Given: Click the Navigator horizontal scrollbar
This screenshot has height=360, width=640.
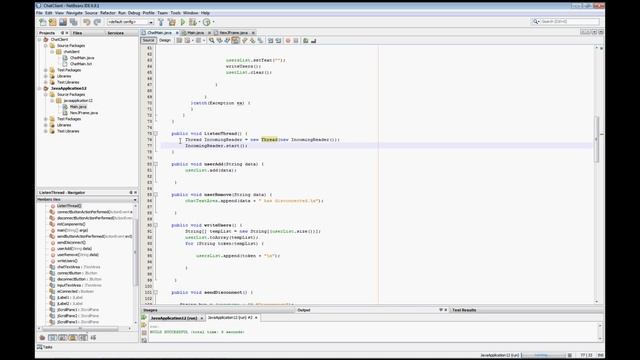Looking at the screenshot, I should (x=80, y=329).
